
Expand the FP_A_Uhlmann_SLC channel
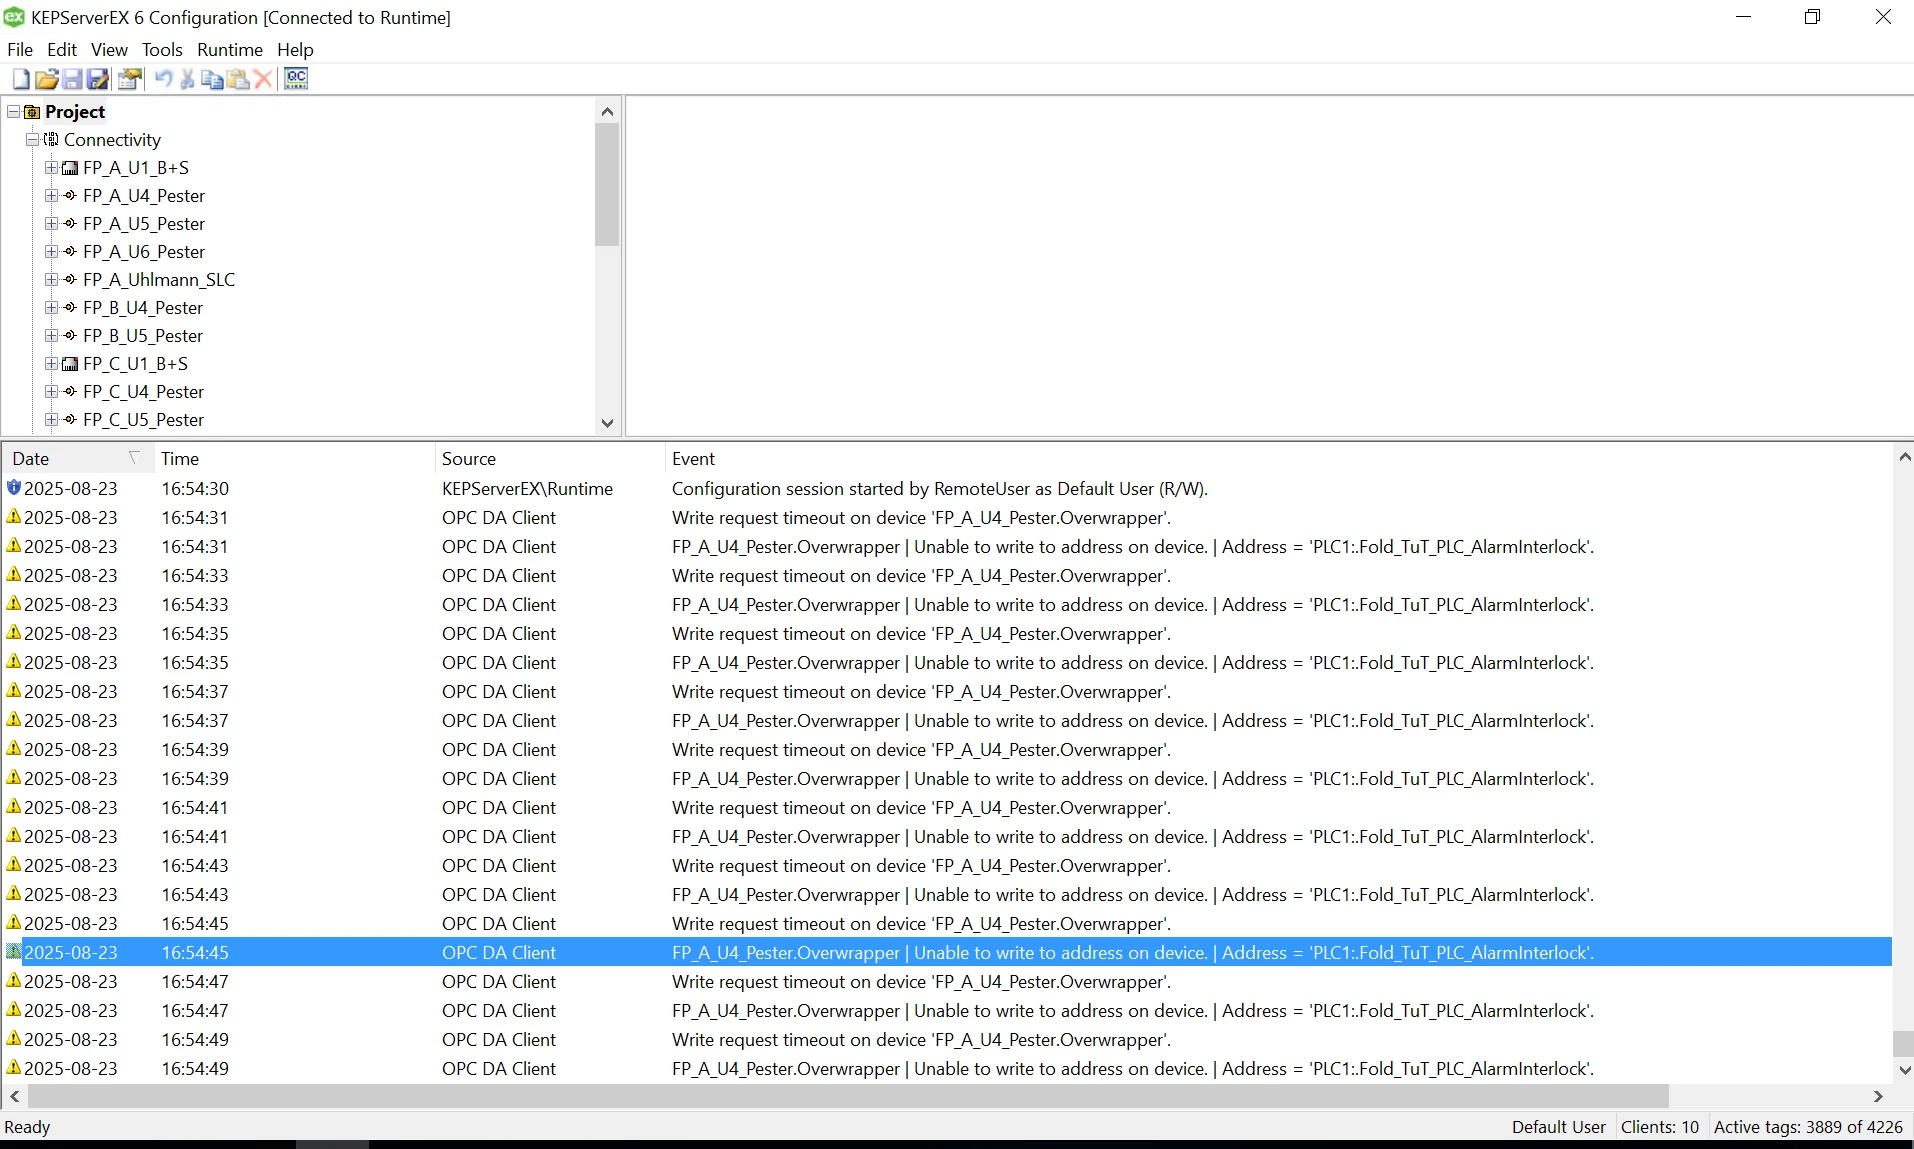[x=51, y=280]
